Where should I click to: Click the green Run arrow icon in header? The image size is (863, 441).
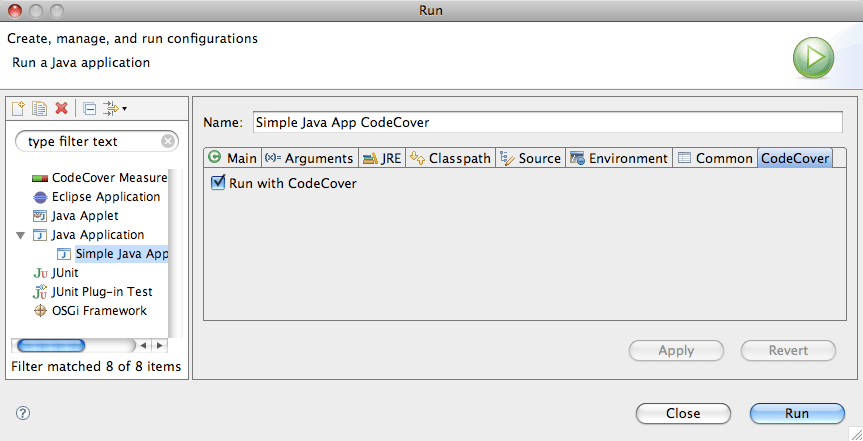[x=813, y=57]
